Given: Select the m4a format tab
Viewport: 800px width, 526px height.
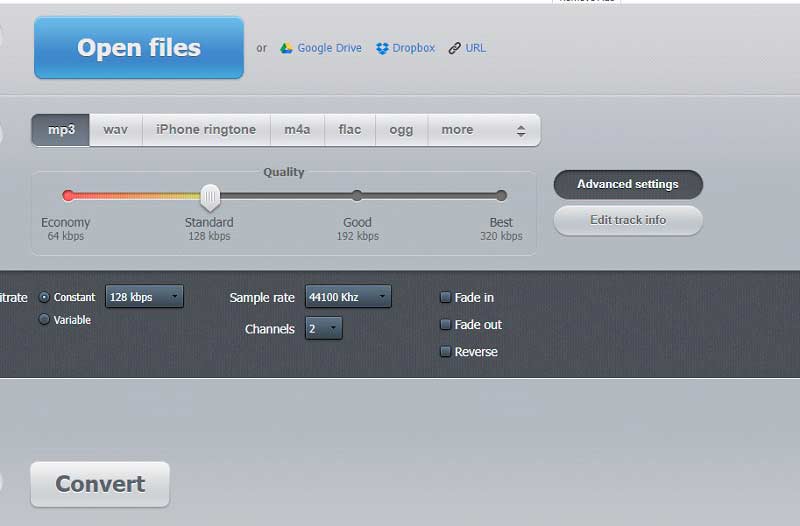Looking at the screenshot, I should 297,130.
